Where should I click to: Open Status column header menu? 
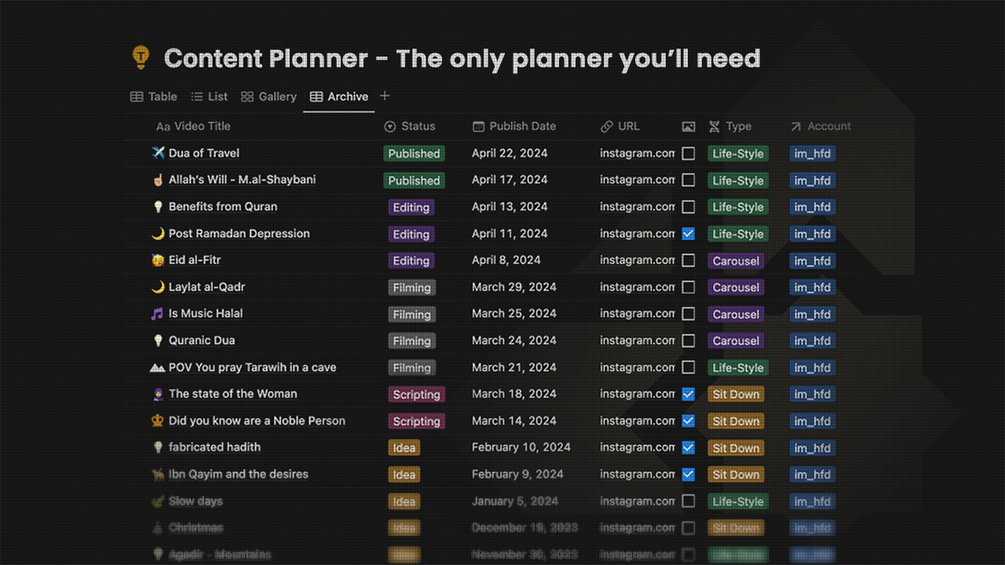(410, 127)
